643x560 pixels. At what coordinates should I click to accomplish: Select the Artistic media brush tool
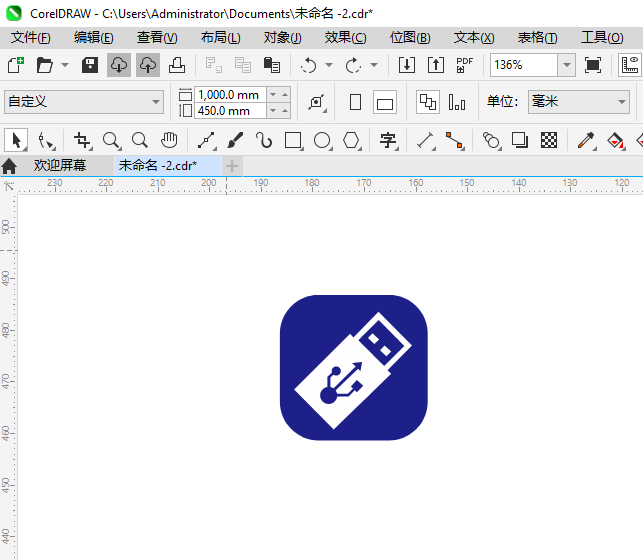(x=235, y=140)
